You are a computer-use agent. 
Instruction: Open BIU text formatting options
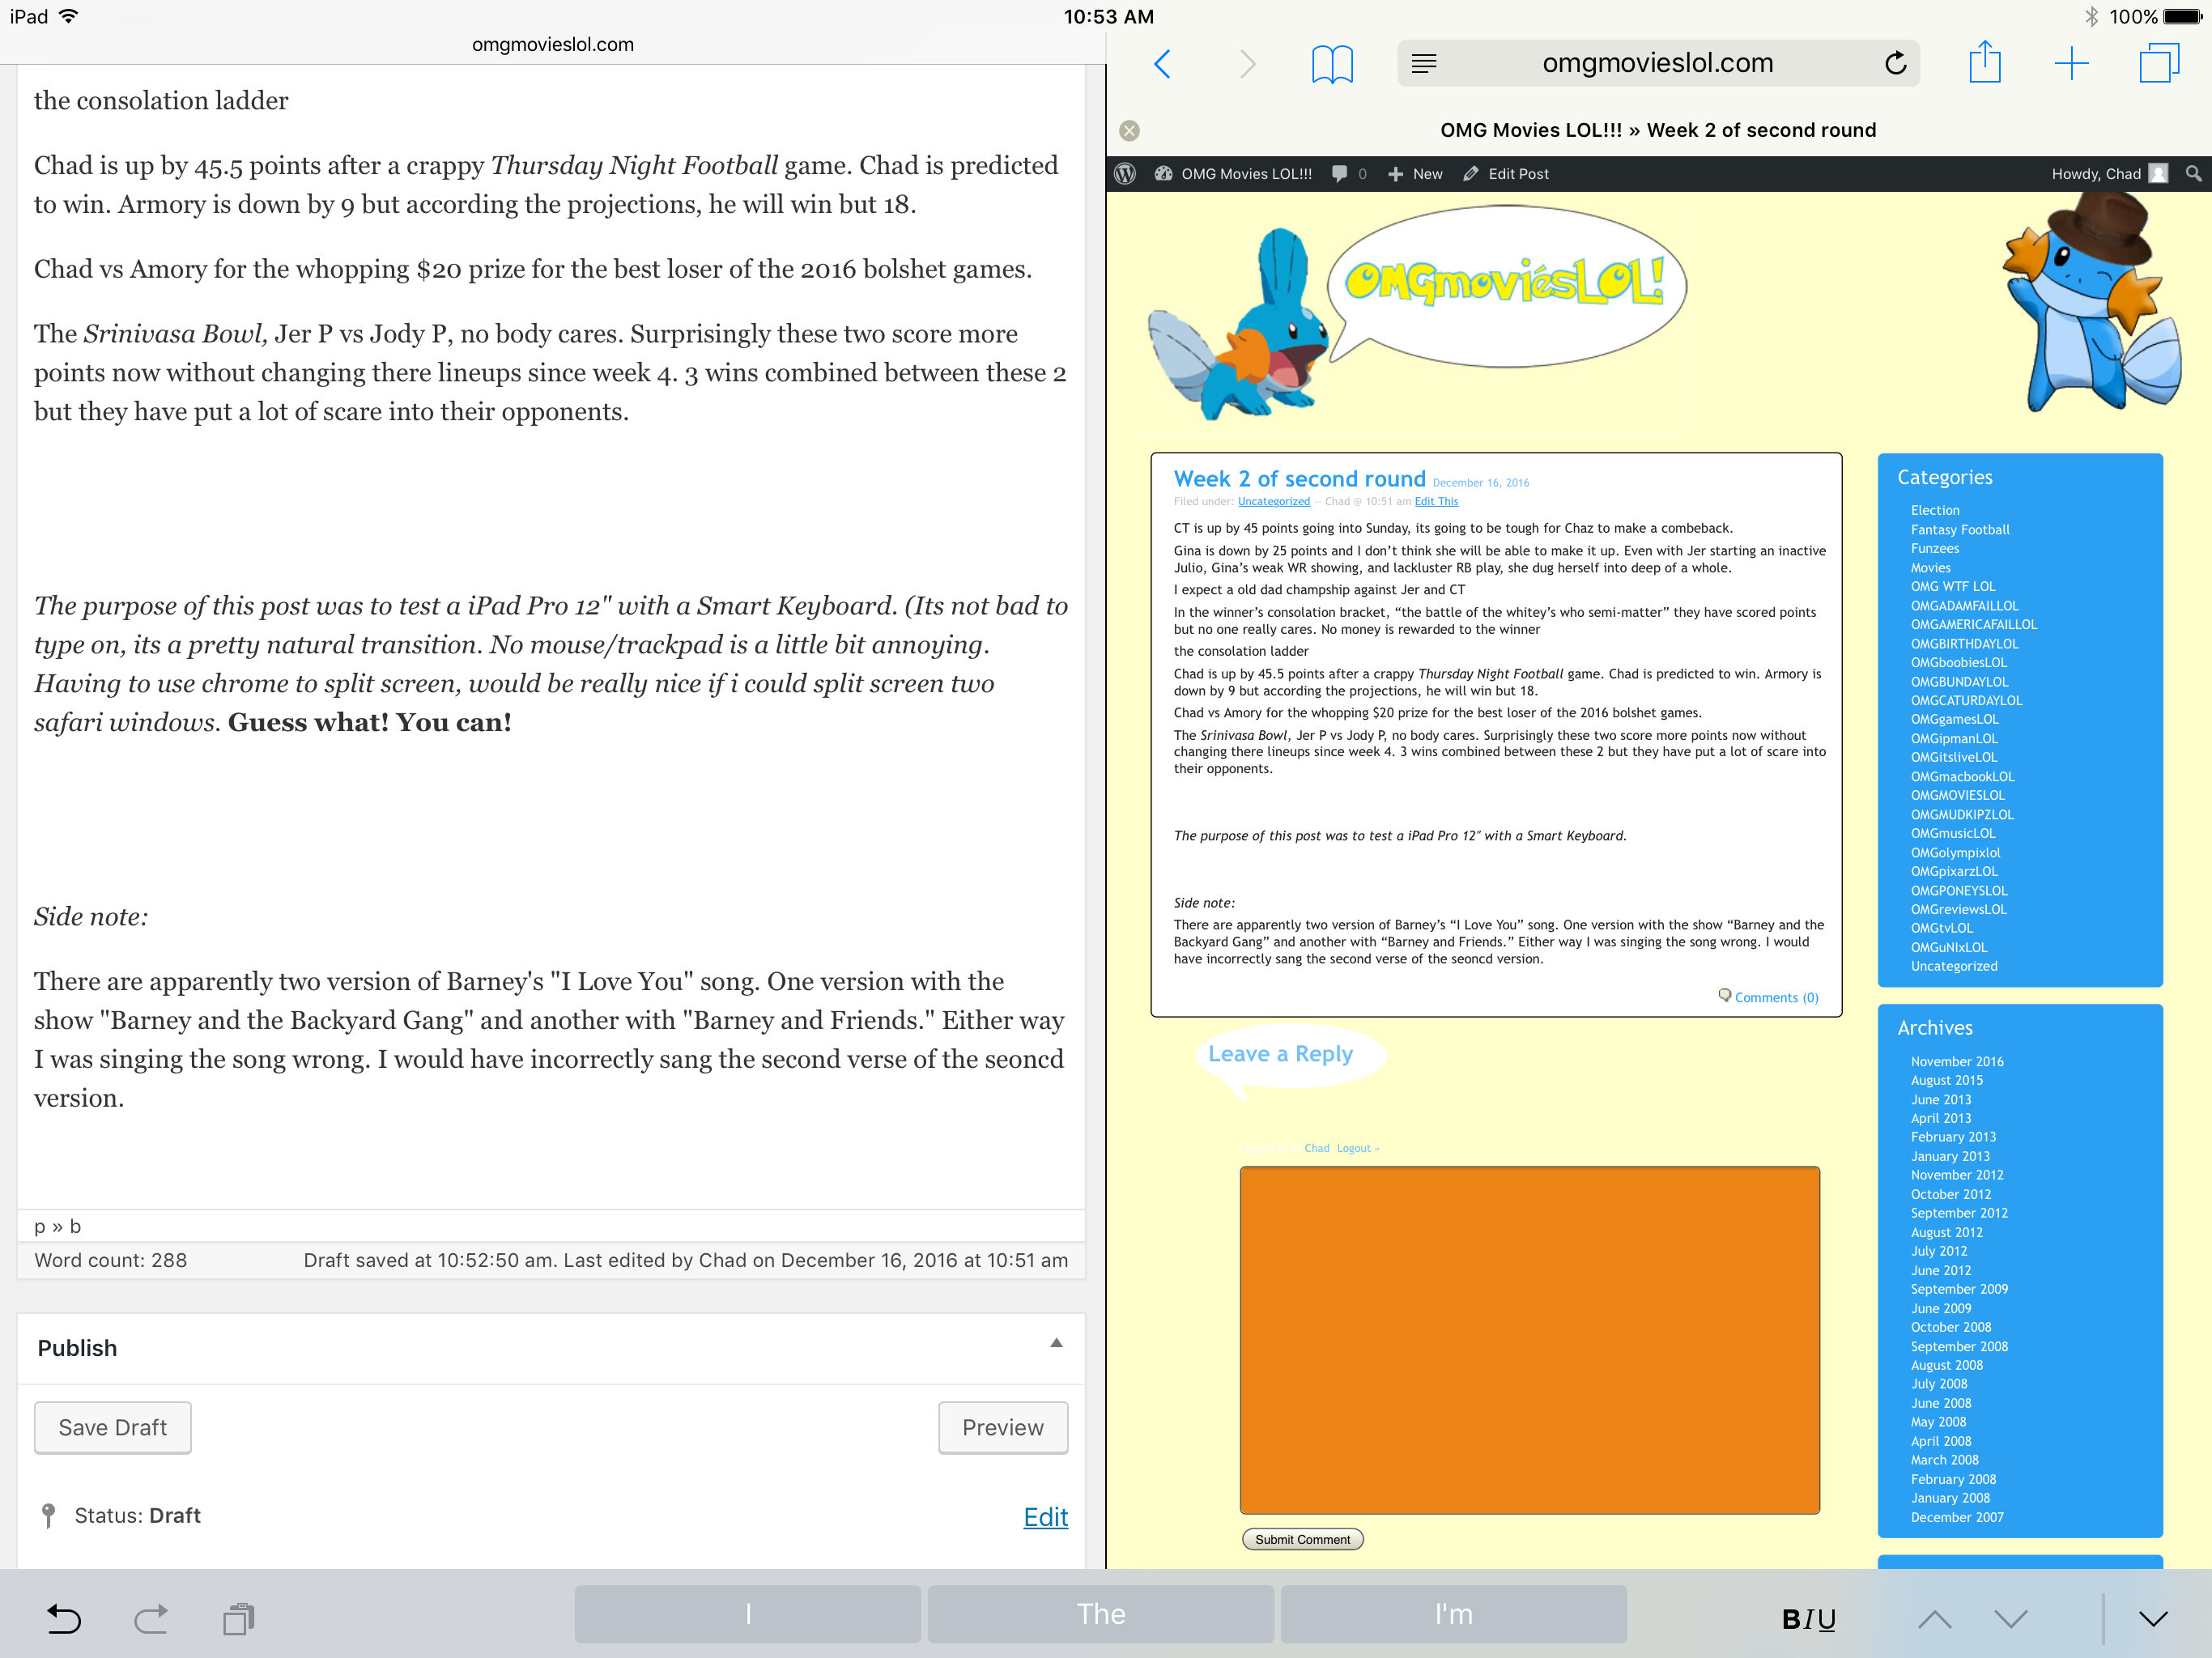click(x=1809, y=1618)
